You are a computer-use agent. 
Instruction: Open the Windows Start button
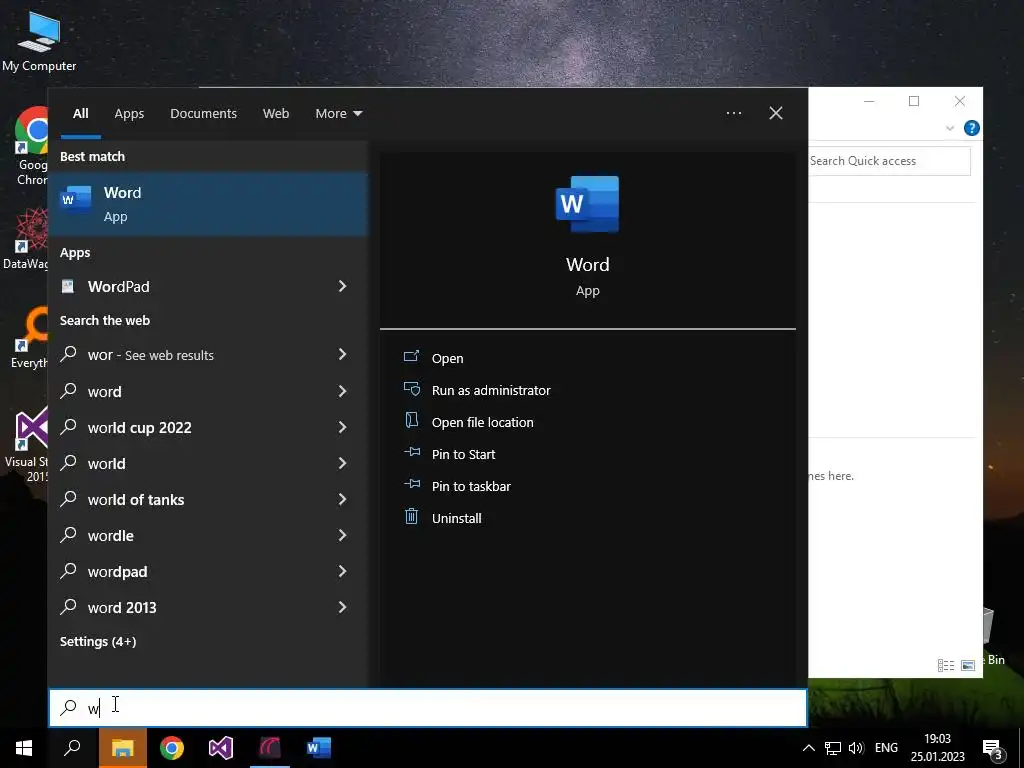24,748
